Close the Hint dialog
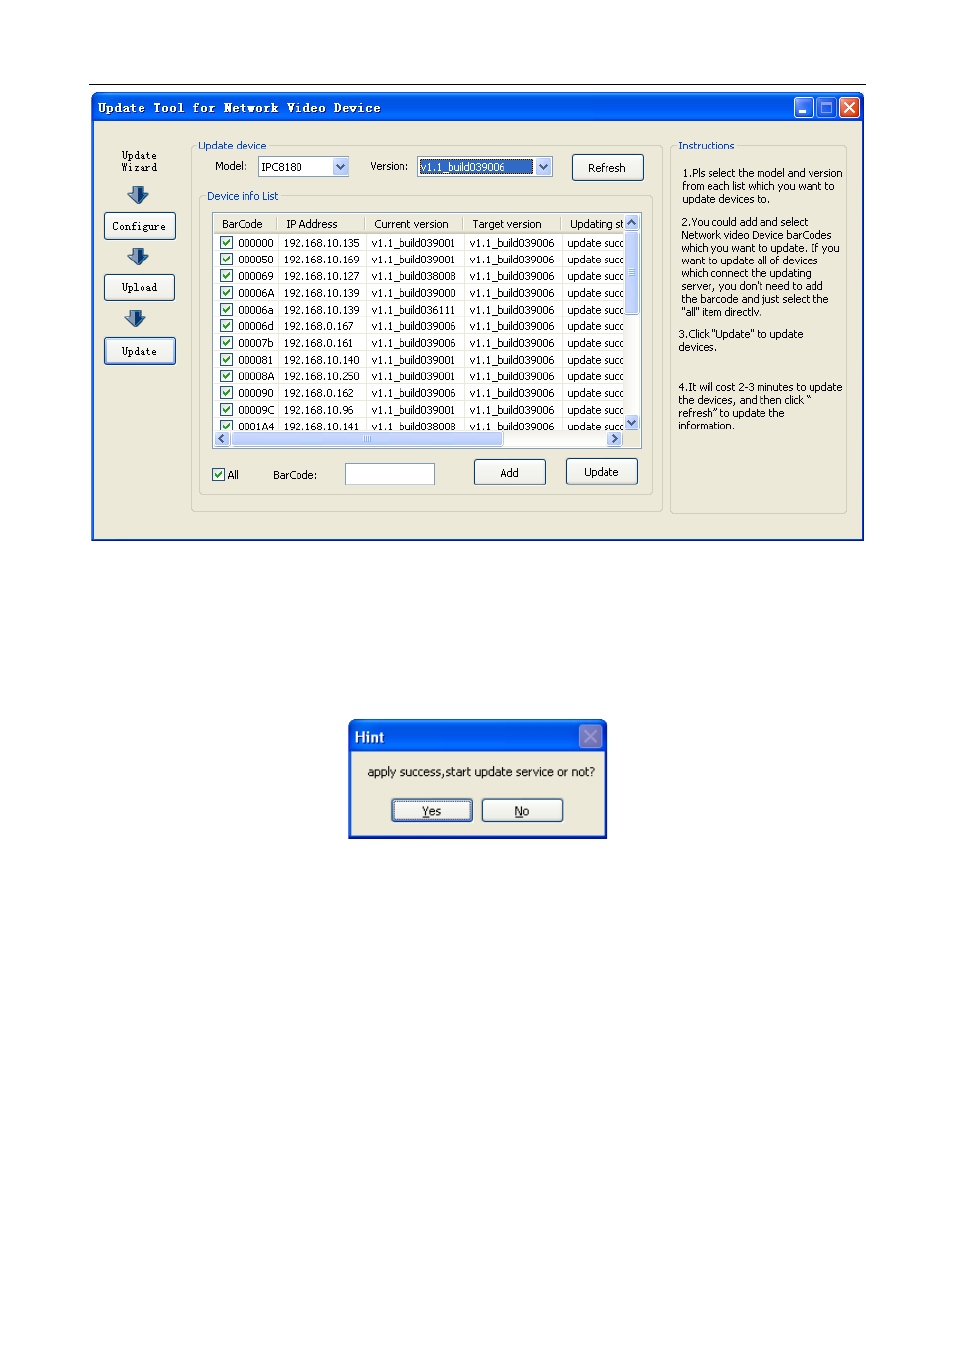Viewport: 955px width, 1350px height. [x=591, y=736]
